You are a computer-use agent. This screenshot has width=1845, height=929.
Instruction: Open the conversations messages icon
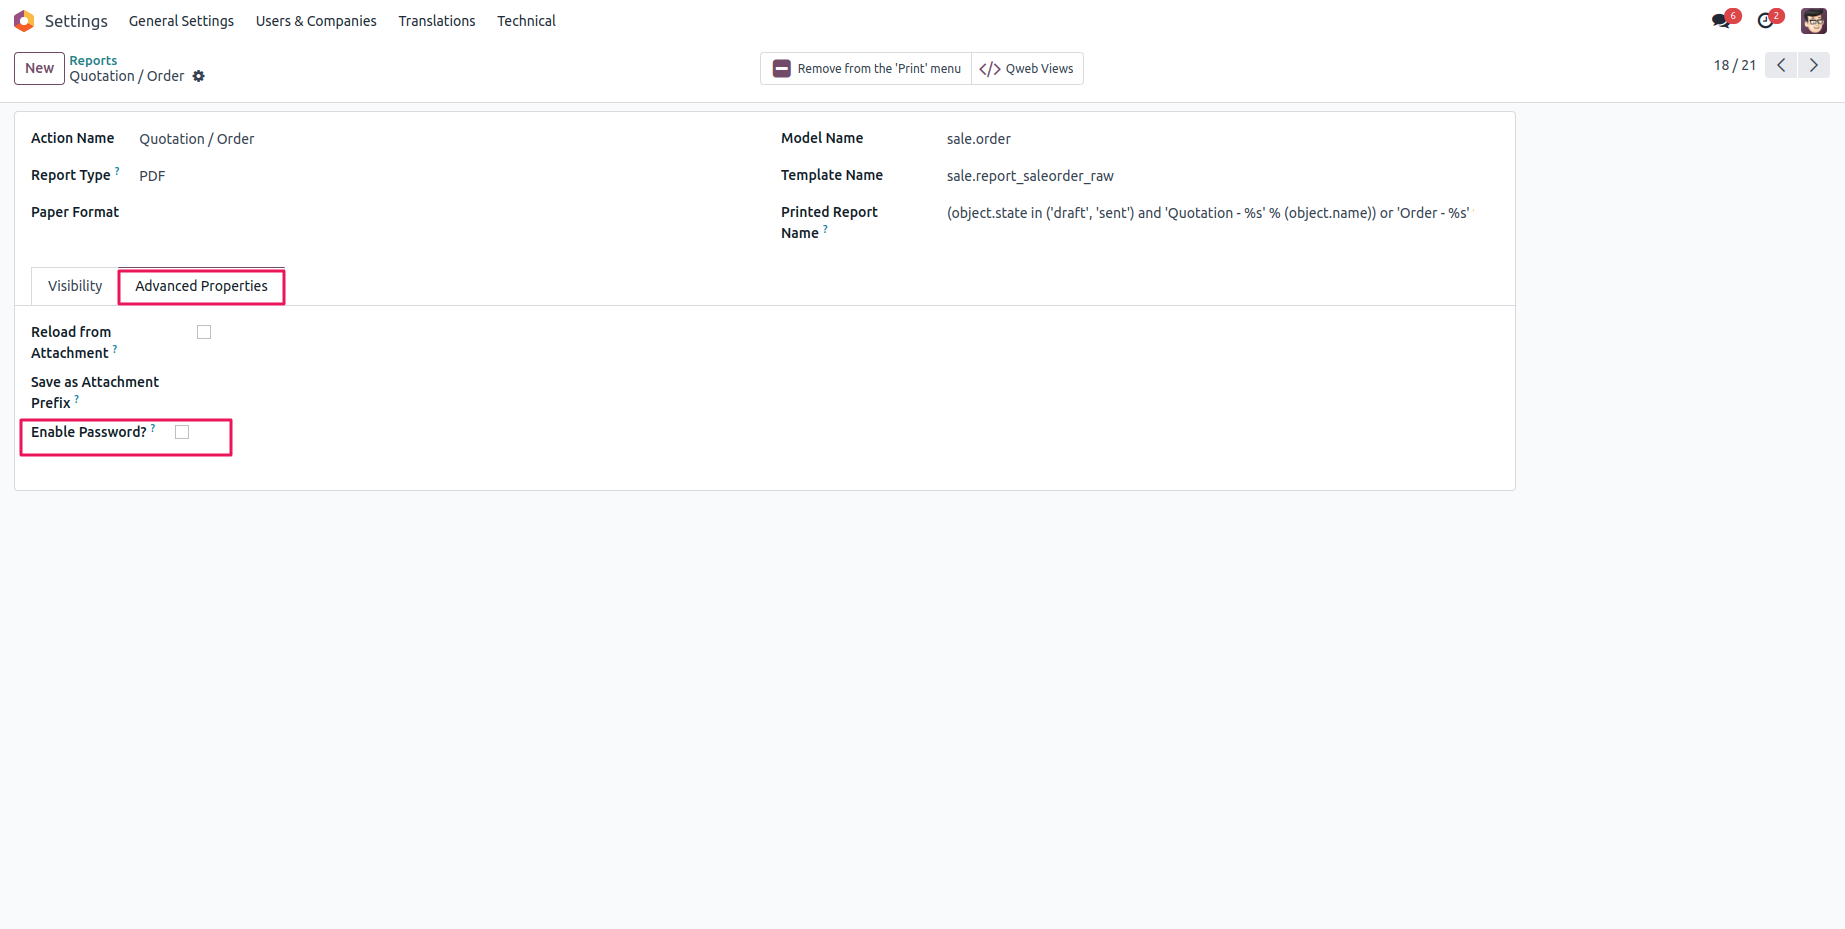pyautogui.click(x=1720, y=21)
